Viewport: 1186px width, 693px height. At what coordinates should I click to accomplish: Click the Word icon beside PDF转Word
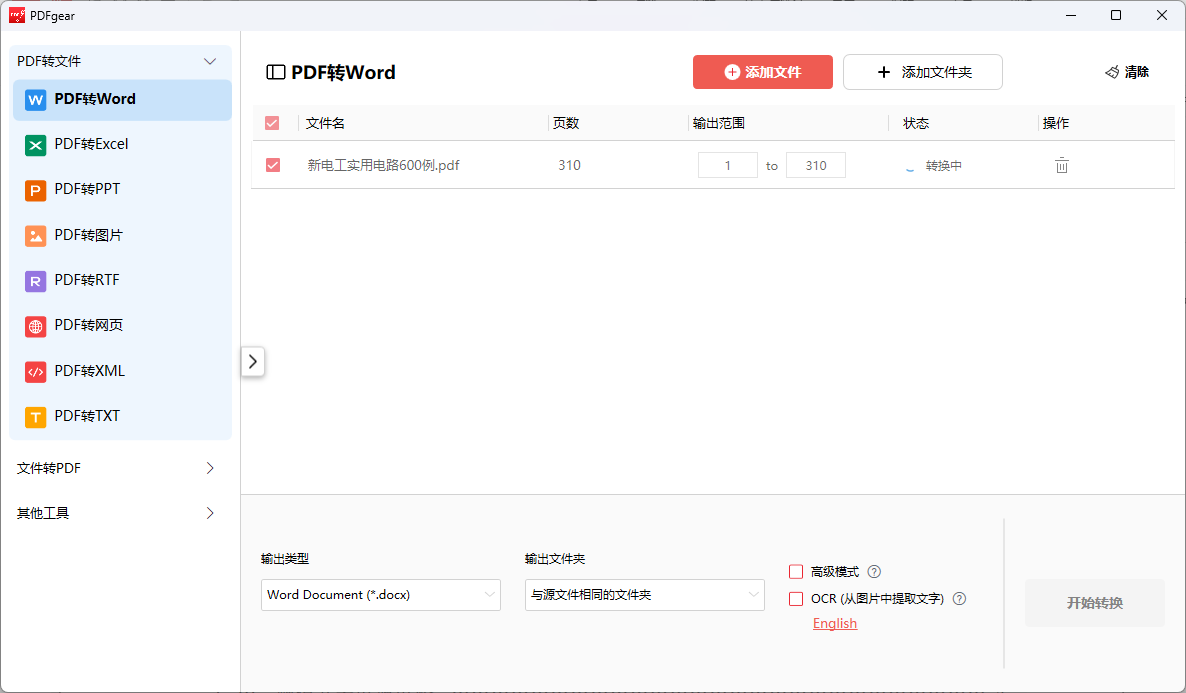pyautogui.click(x=36, y=100)
